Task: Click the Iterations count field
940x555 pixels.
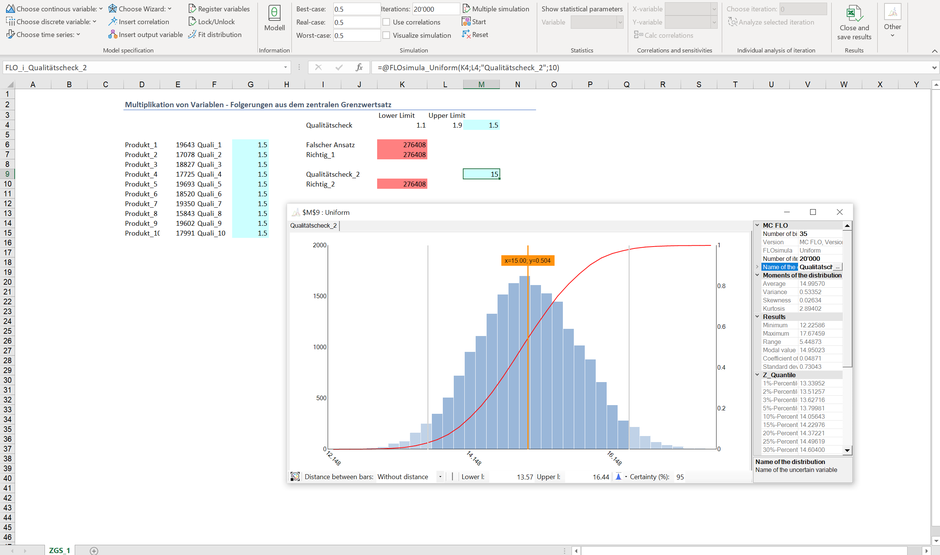Action: click(x=435, y=9)
